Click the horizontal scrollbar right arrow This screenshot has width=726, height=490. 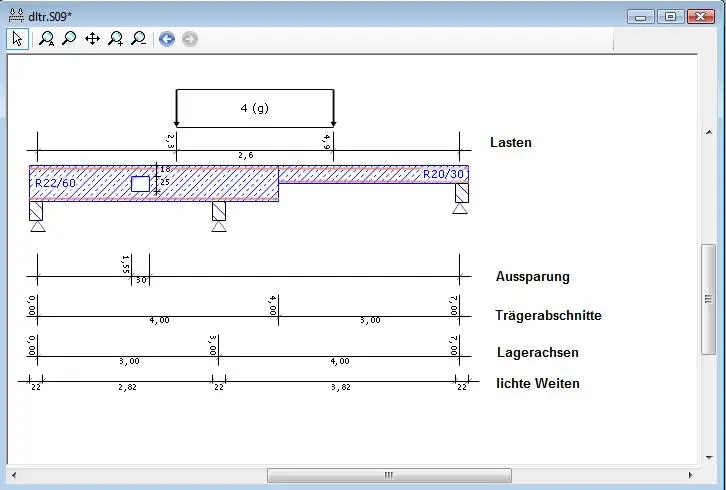click(x=690, y=475)
